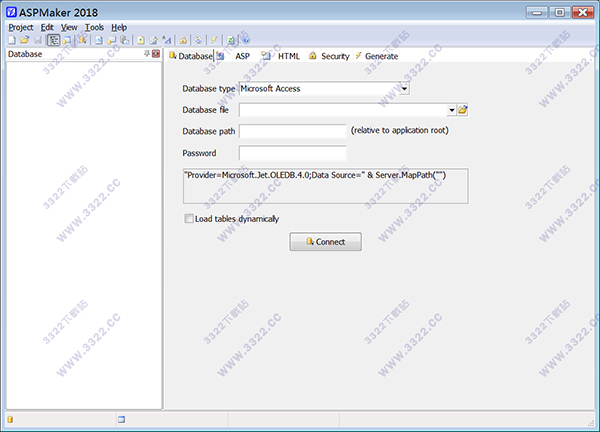600x432 pixels.
Task: Click the page with pencil toolbar icon
Action: [x=154, y=40]
